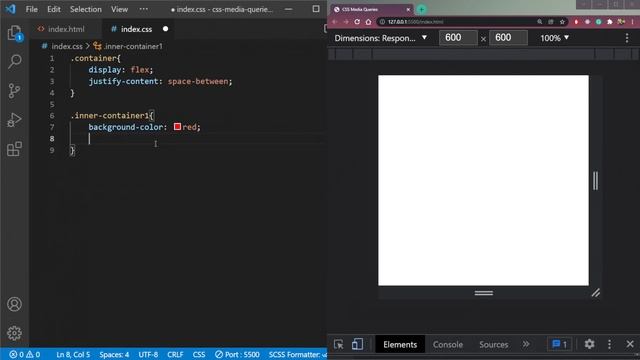Open DevTools settings gear
This screenshot has height=360, width=640.
click(589, 344)
